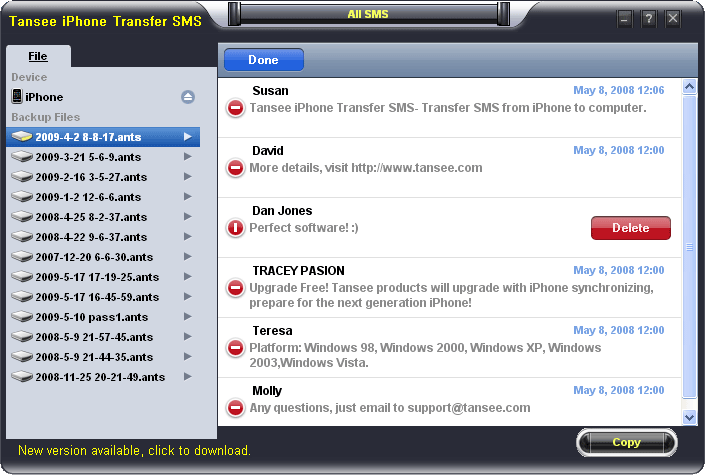Select backup file 2009-3-21 5-6-9.ants
The width and height of the screenshot is (705, 475).
(x=103, y=157)
